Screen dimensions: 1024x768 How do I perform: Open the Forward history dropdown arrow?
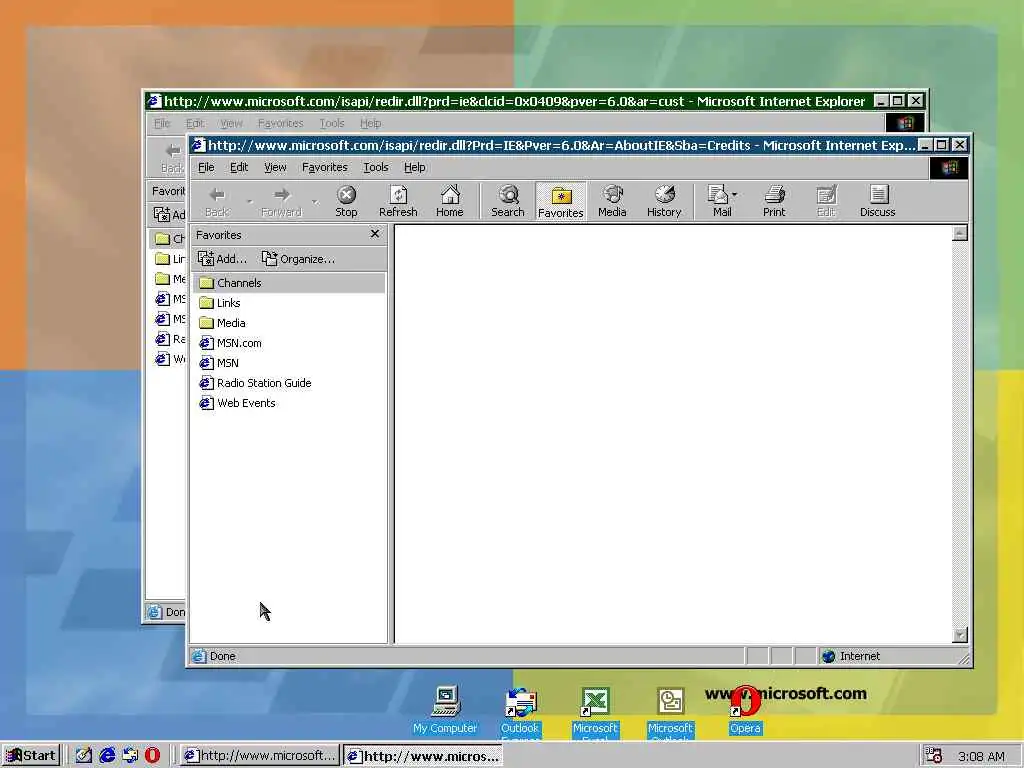click(315, 201)
